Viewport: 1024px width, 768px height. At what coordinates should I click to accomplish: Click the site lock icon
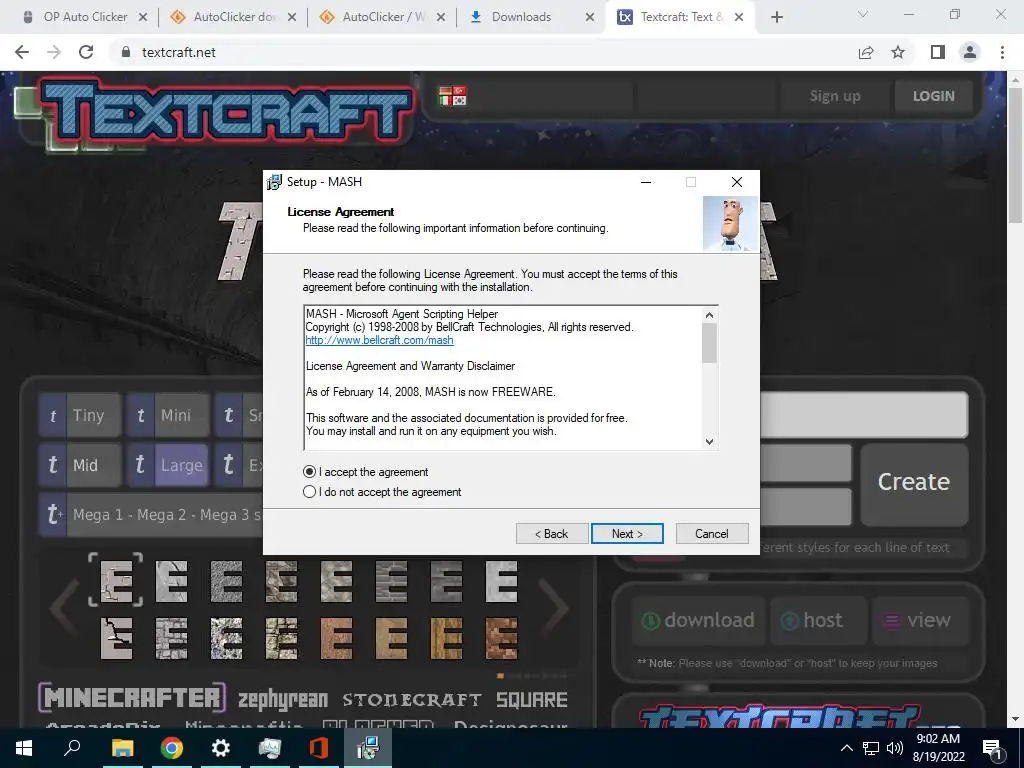pyautogui.click(x=126, y=52)
